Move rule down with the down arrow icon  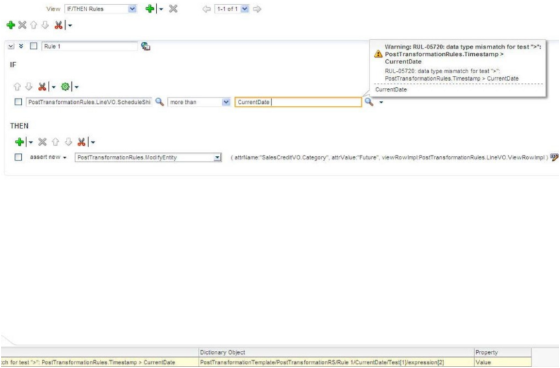click(45, 25)
